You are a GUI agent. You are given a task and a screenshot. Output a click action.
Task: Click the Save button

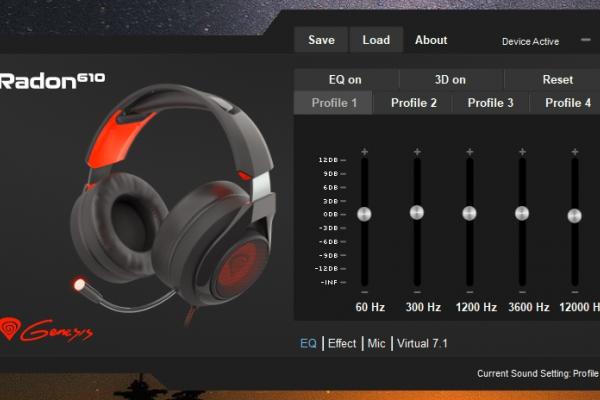coord(321,40)
